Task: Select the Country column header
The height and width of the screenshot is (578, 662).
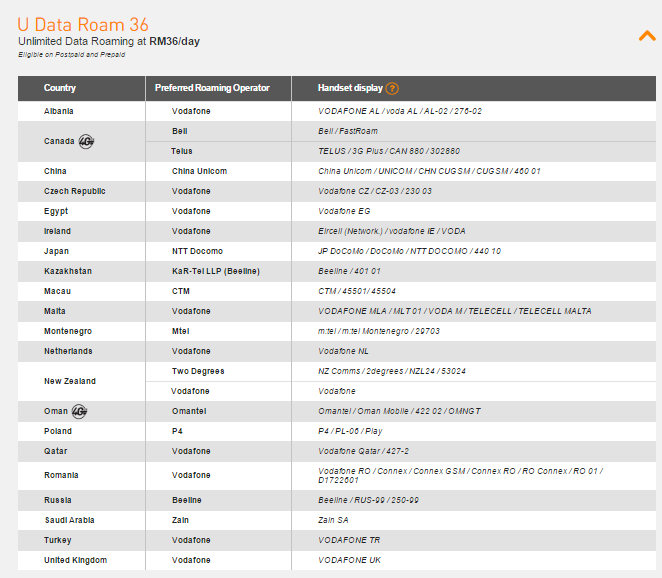Action: pos(60,88)
